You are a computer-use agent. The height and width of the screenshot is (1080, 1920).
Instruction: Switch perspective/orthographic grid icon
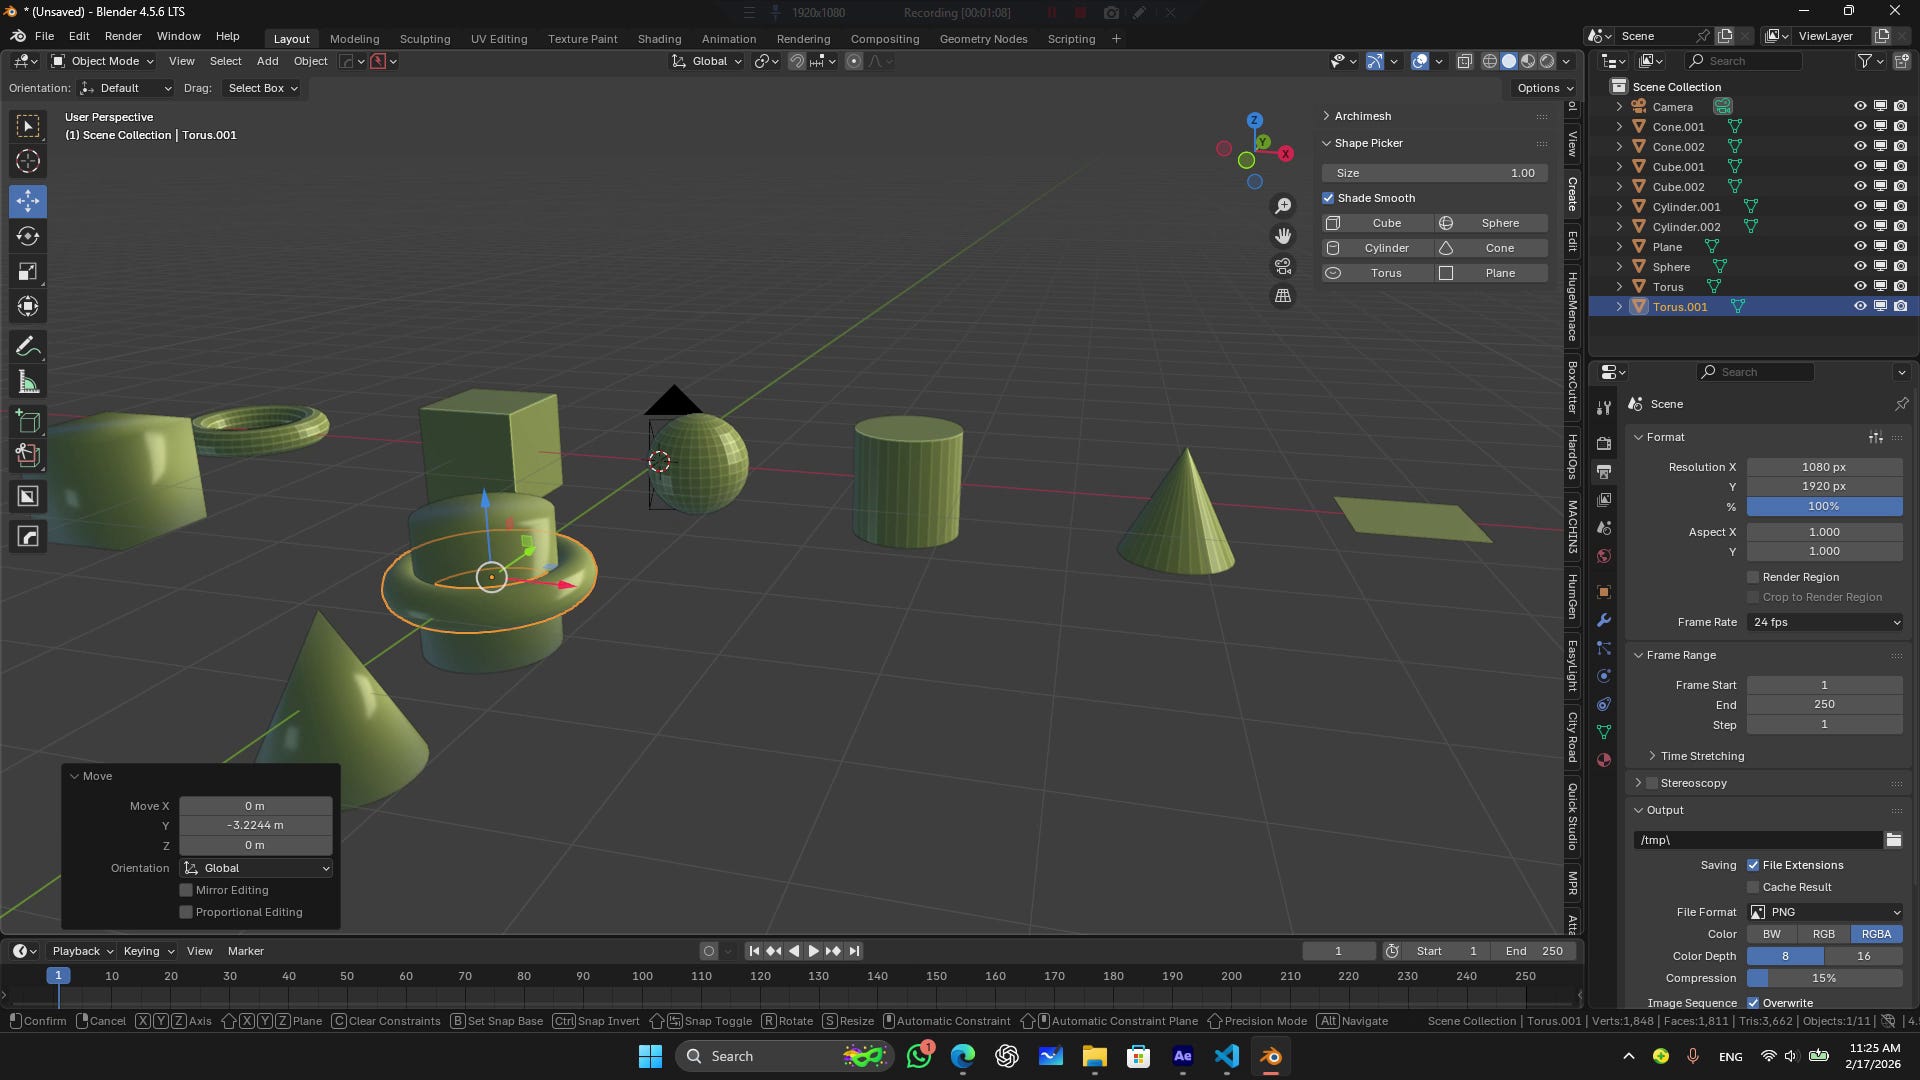coord(1283,296)
